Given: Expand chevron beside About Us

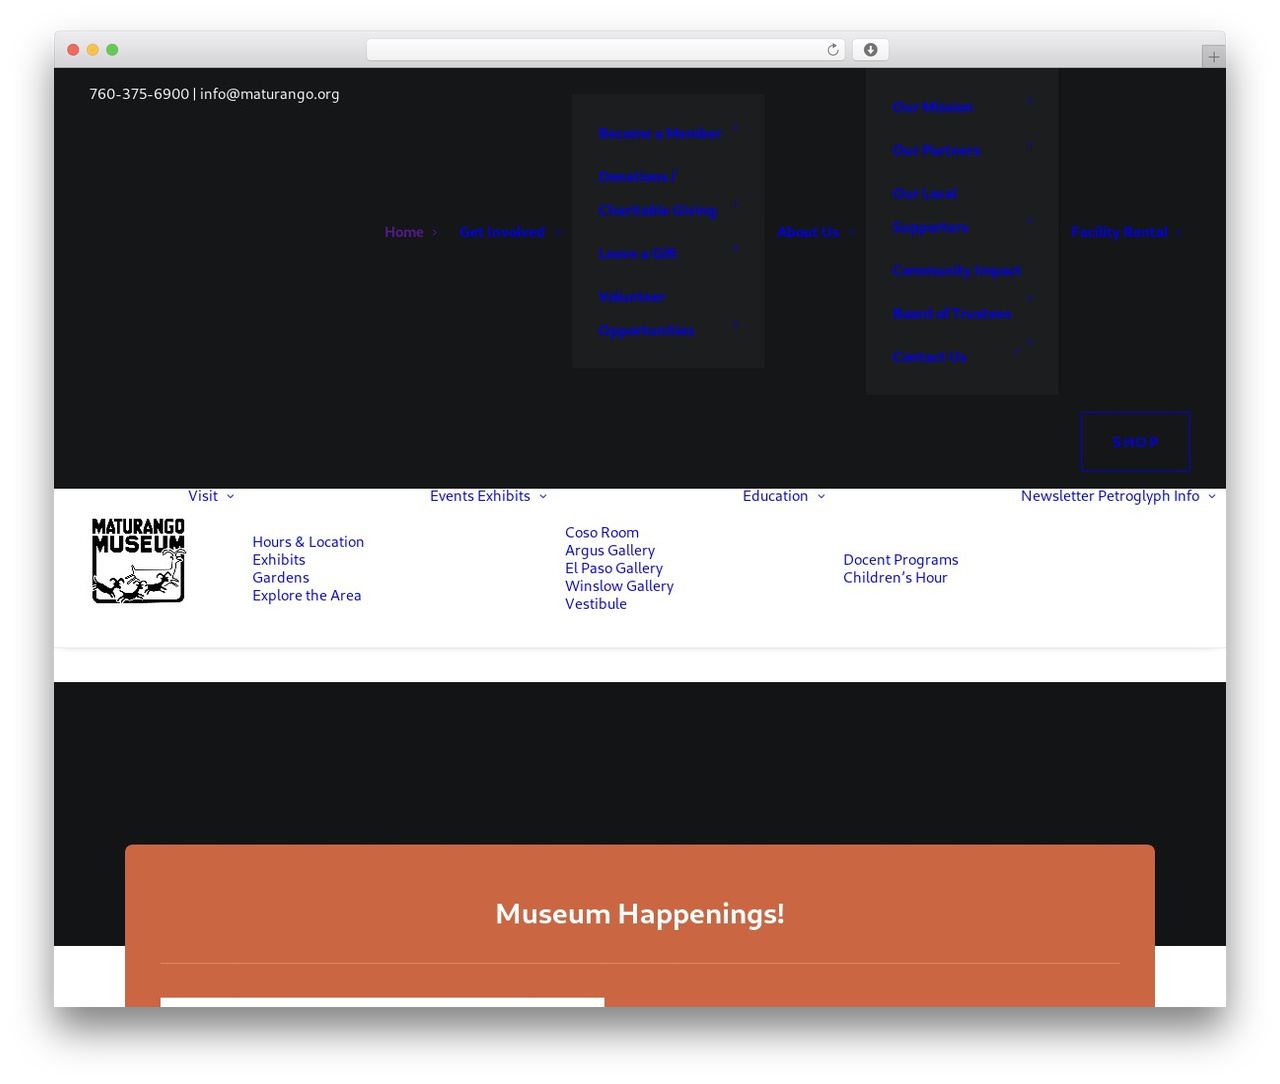Looking at the screenshot, I should (852, 232).
